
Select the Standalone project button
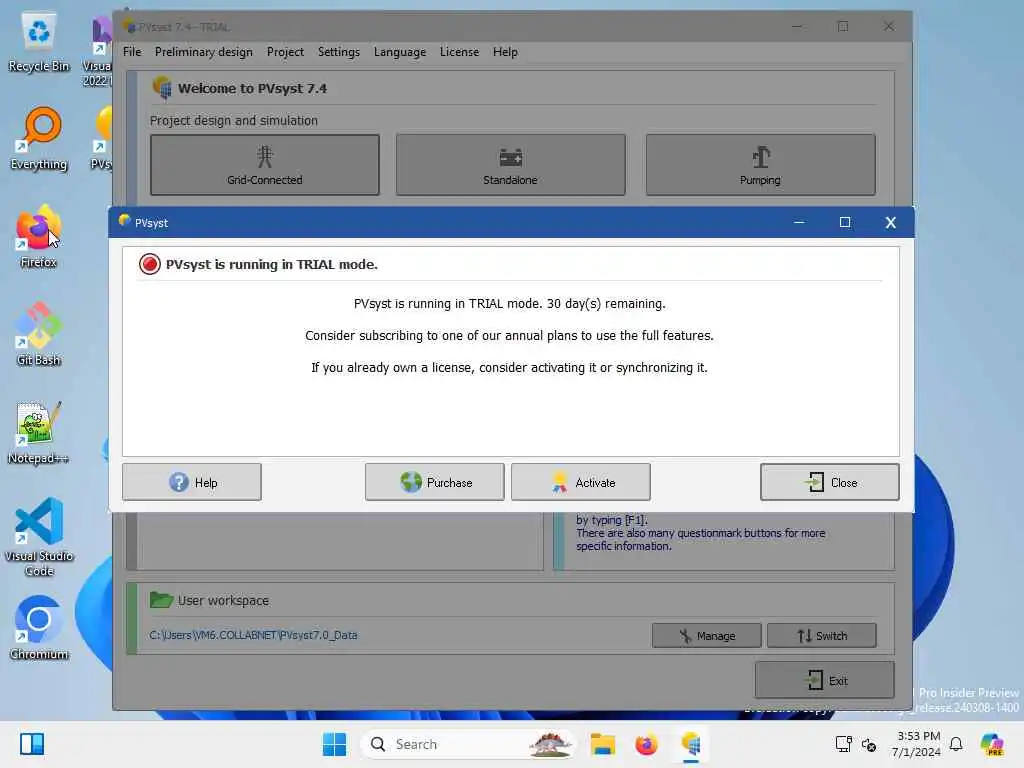510,165
